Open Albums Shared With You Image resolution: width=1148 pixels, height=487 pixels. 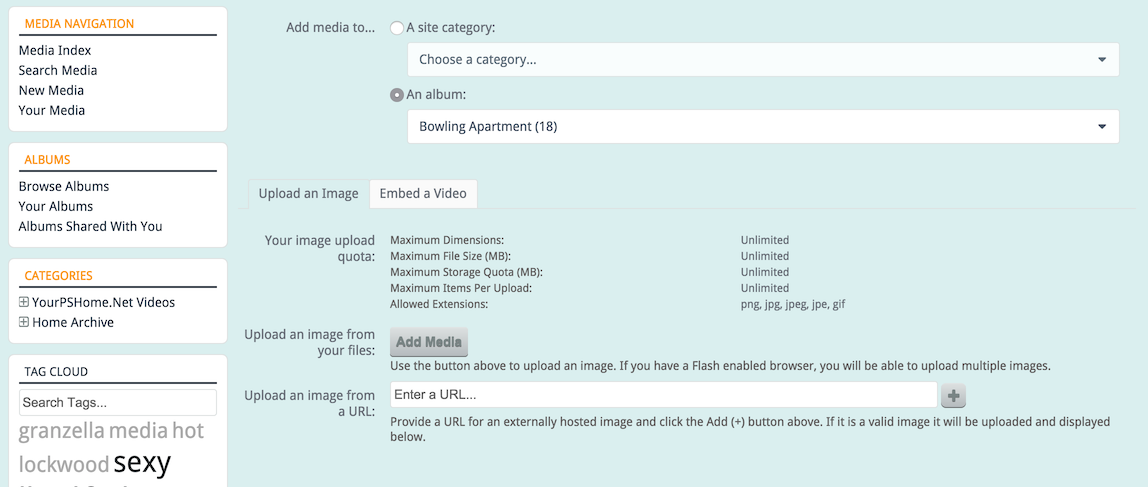click(91, 226)
